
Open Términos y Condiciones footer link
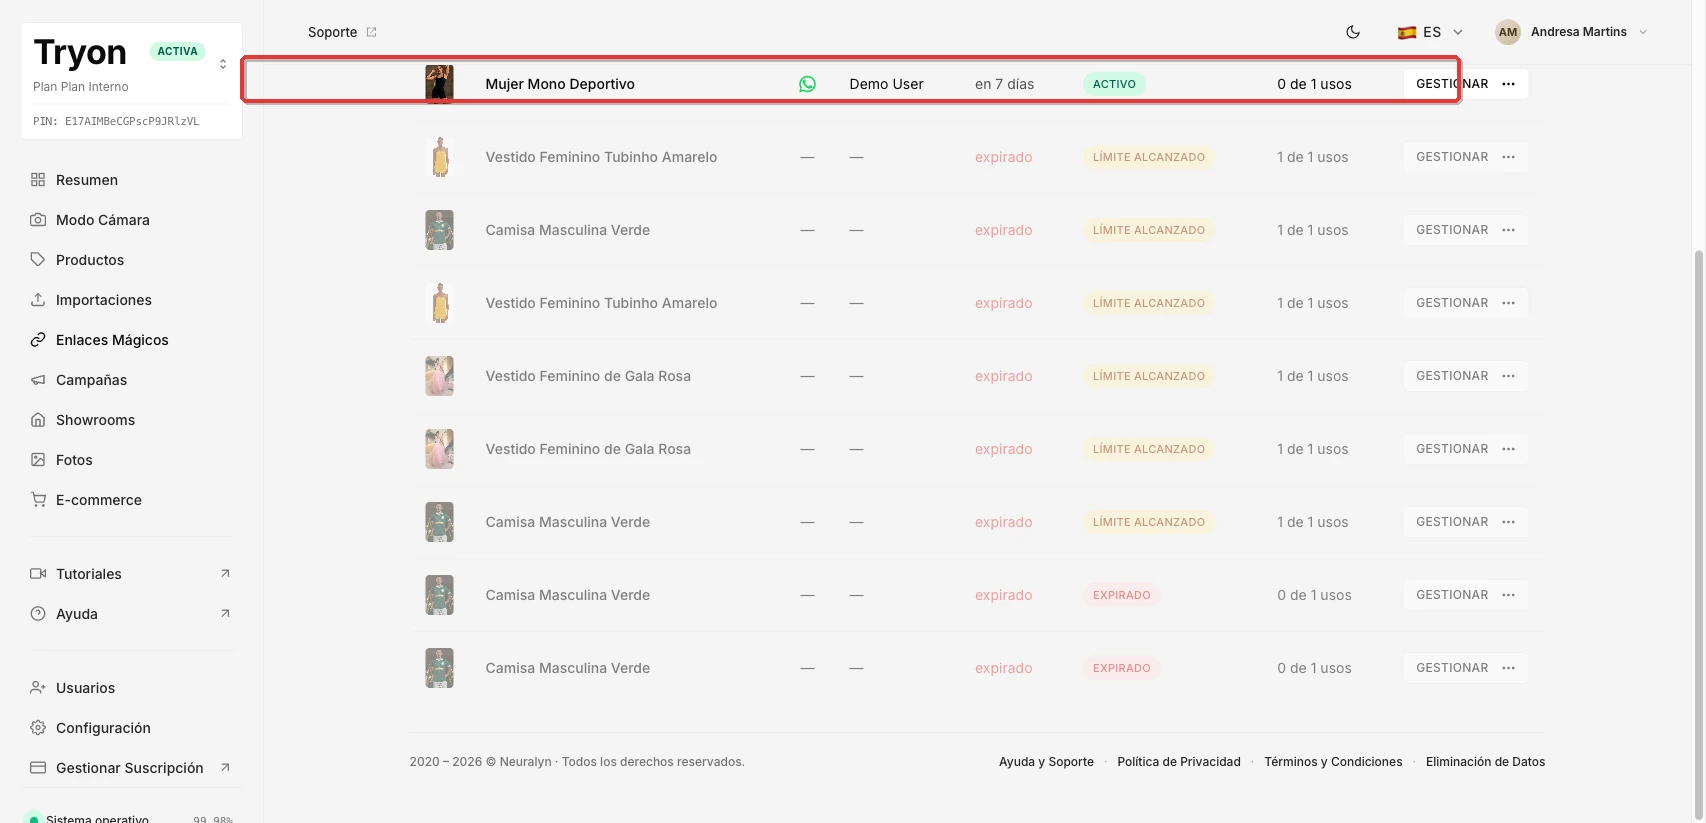1333,762
